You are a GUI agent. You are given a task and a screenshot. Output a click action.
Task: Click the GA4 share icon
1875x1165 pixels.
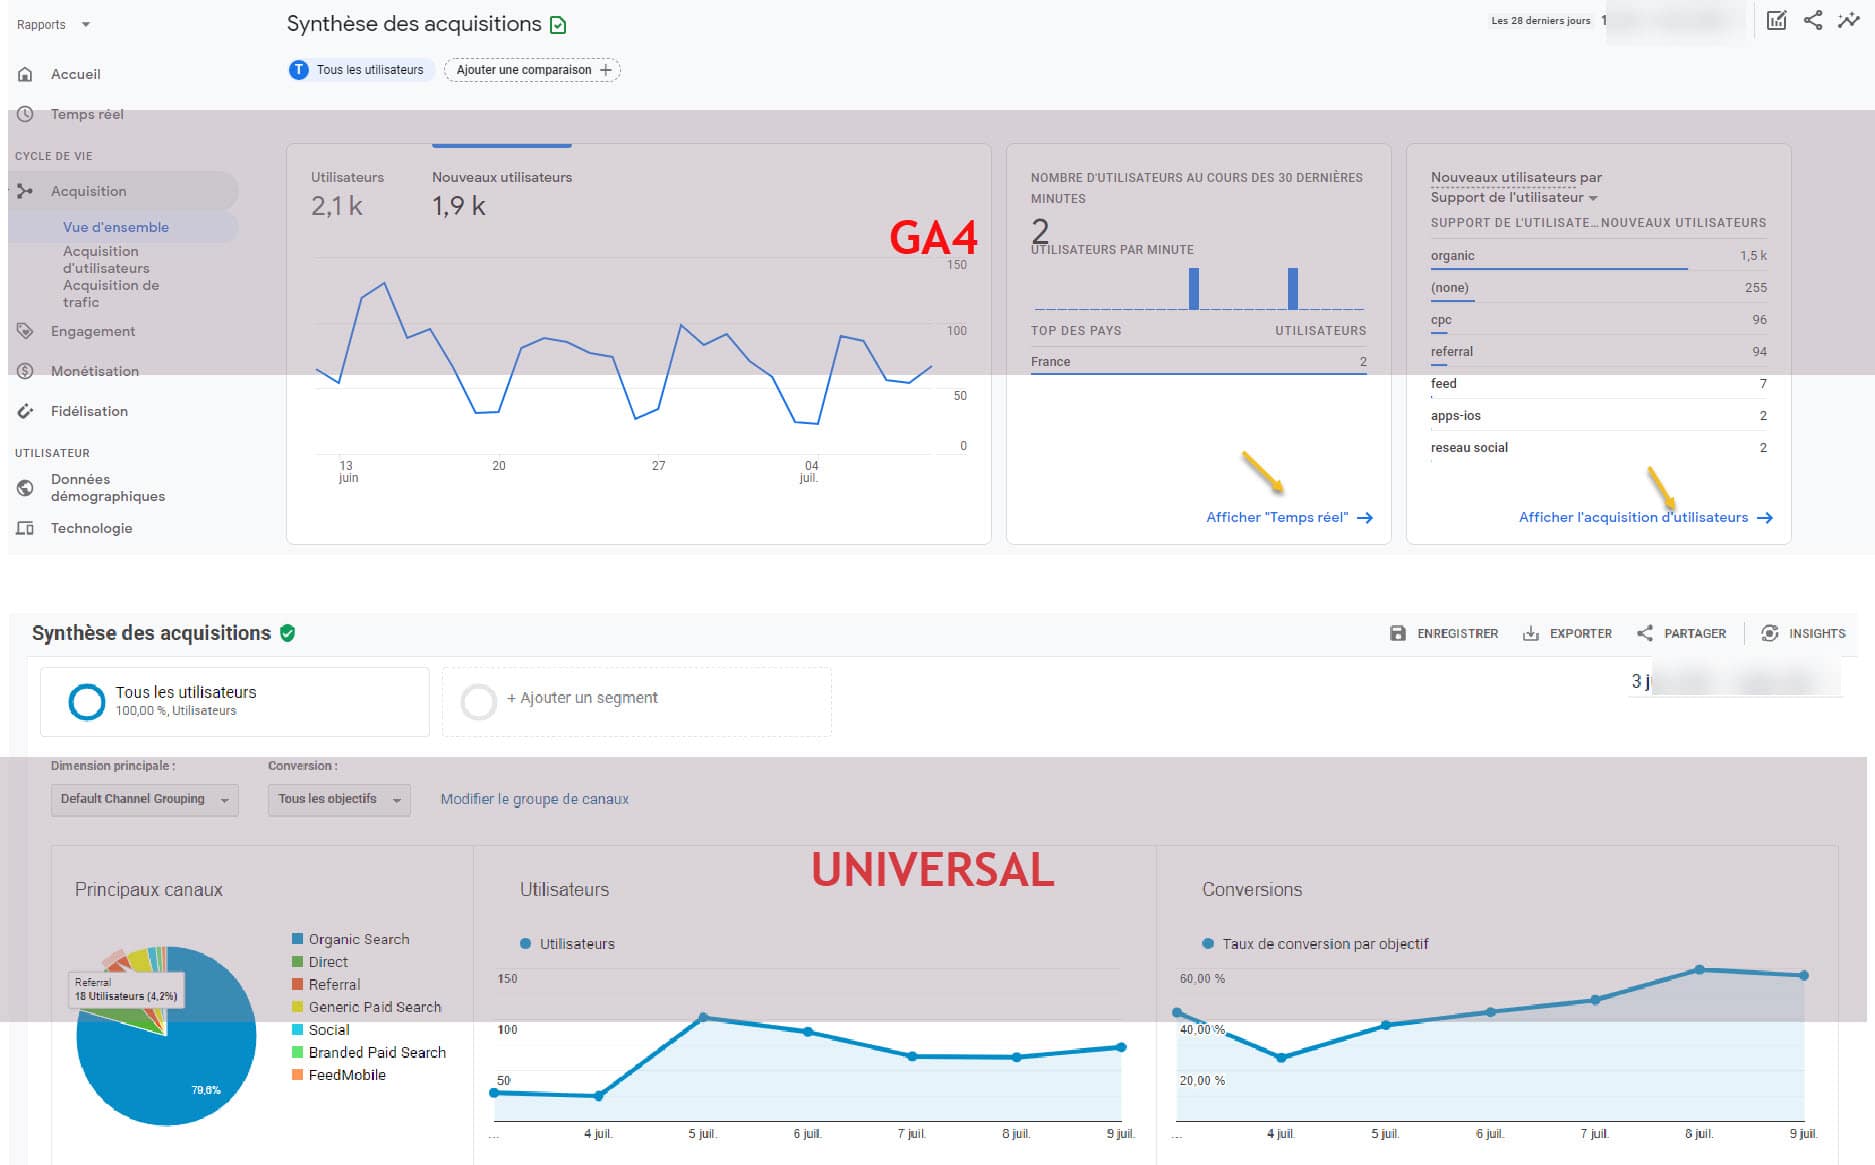[1813, 20]
